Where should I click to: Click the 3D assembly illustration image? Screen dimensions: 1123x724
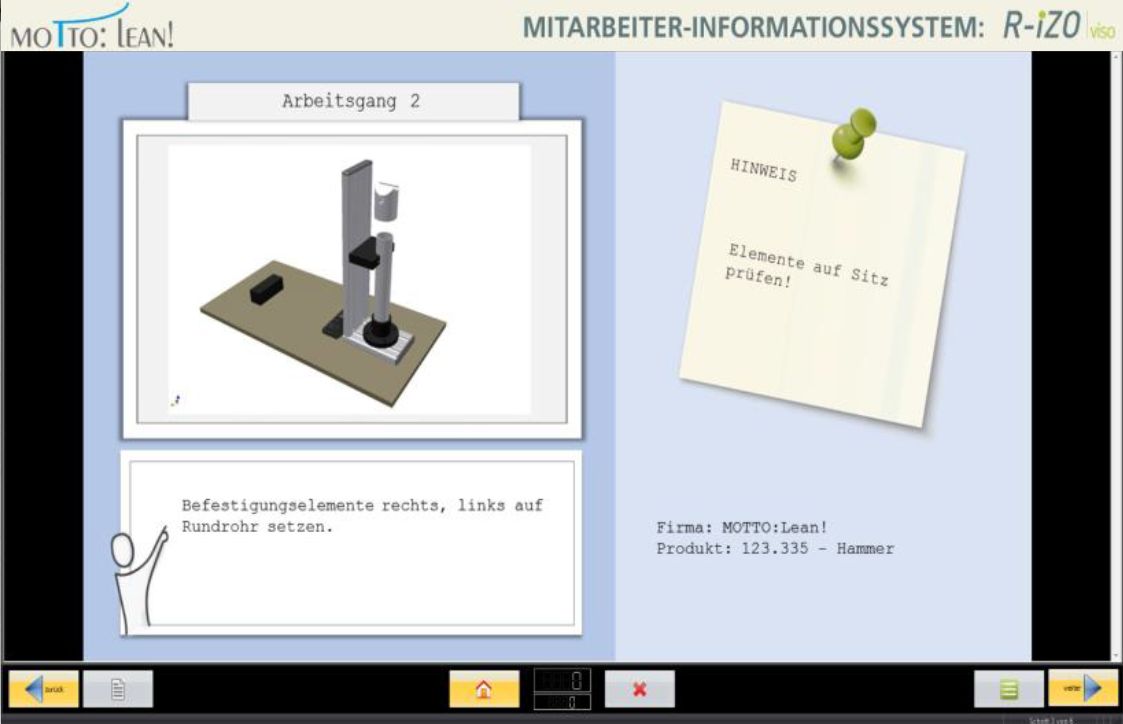[x=350, y=279]
